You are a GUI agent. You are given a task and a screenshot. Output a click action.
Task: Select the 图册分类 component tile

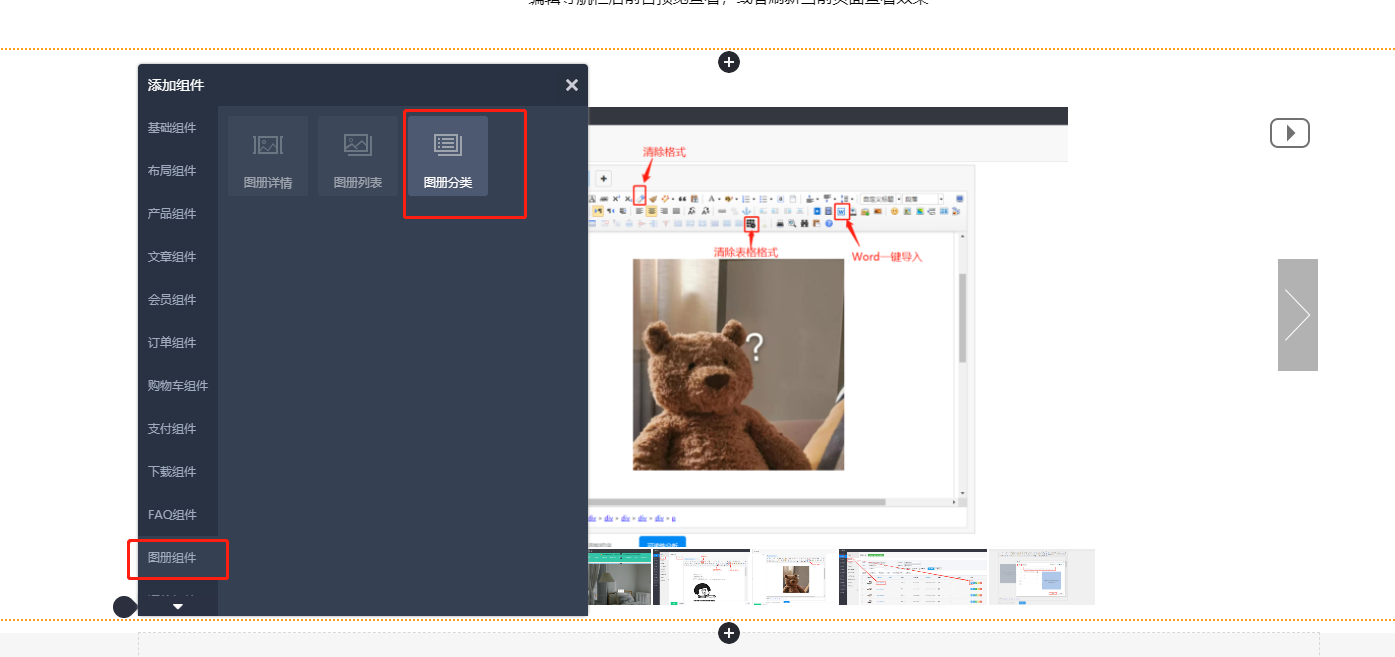pyautogui.click(x=447, y=156)
